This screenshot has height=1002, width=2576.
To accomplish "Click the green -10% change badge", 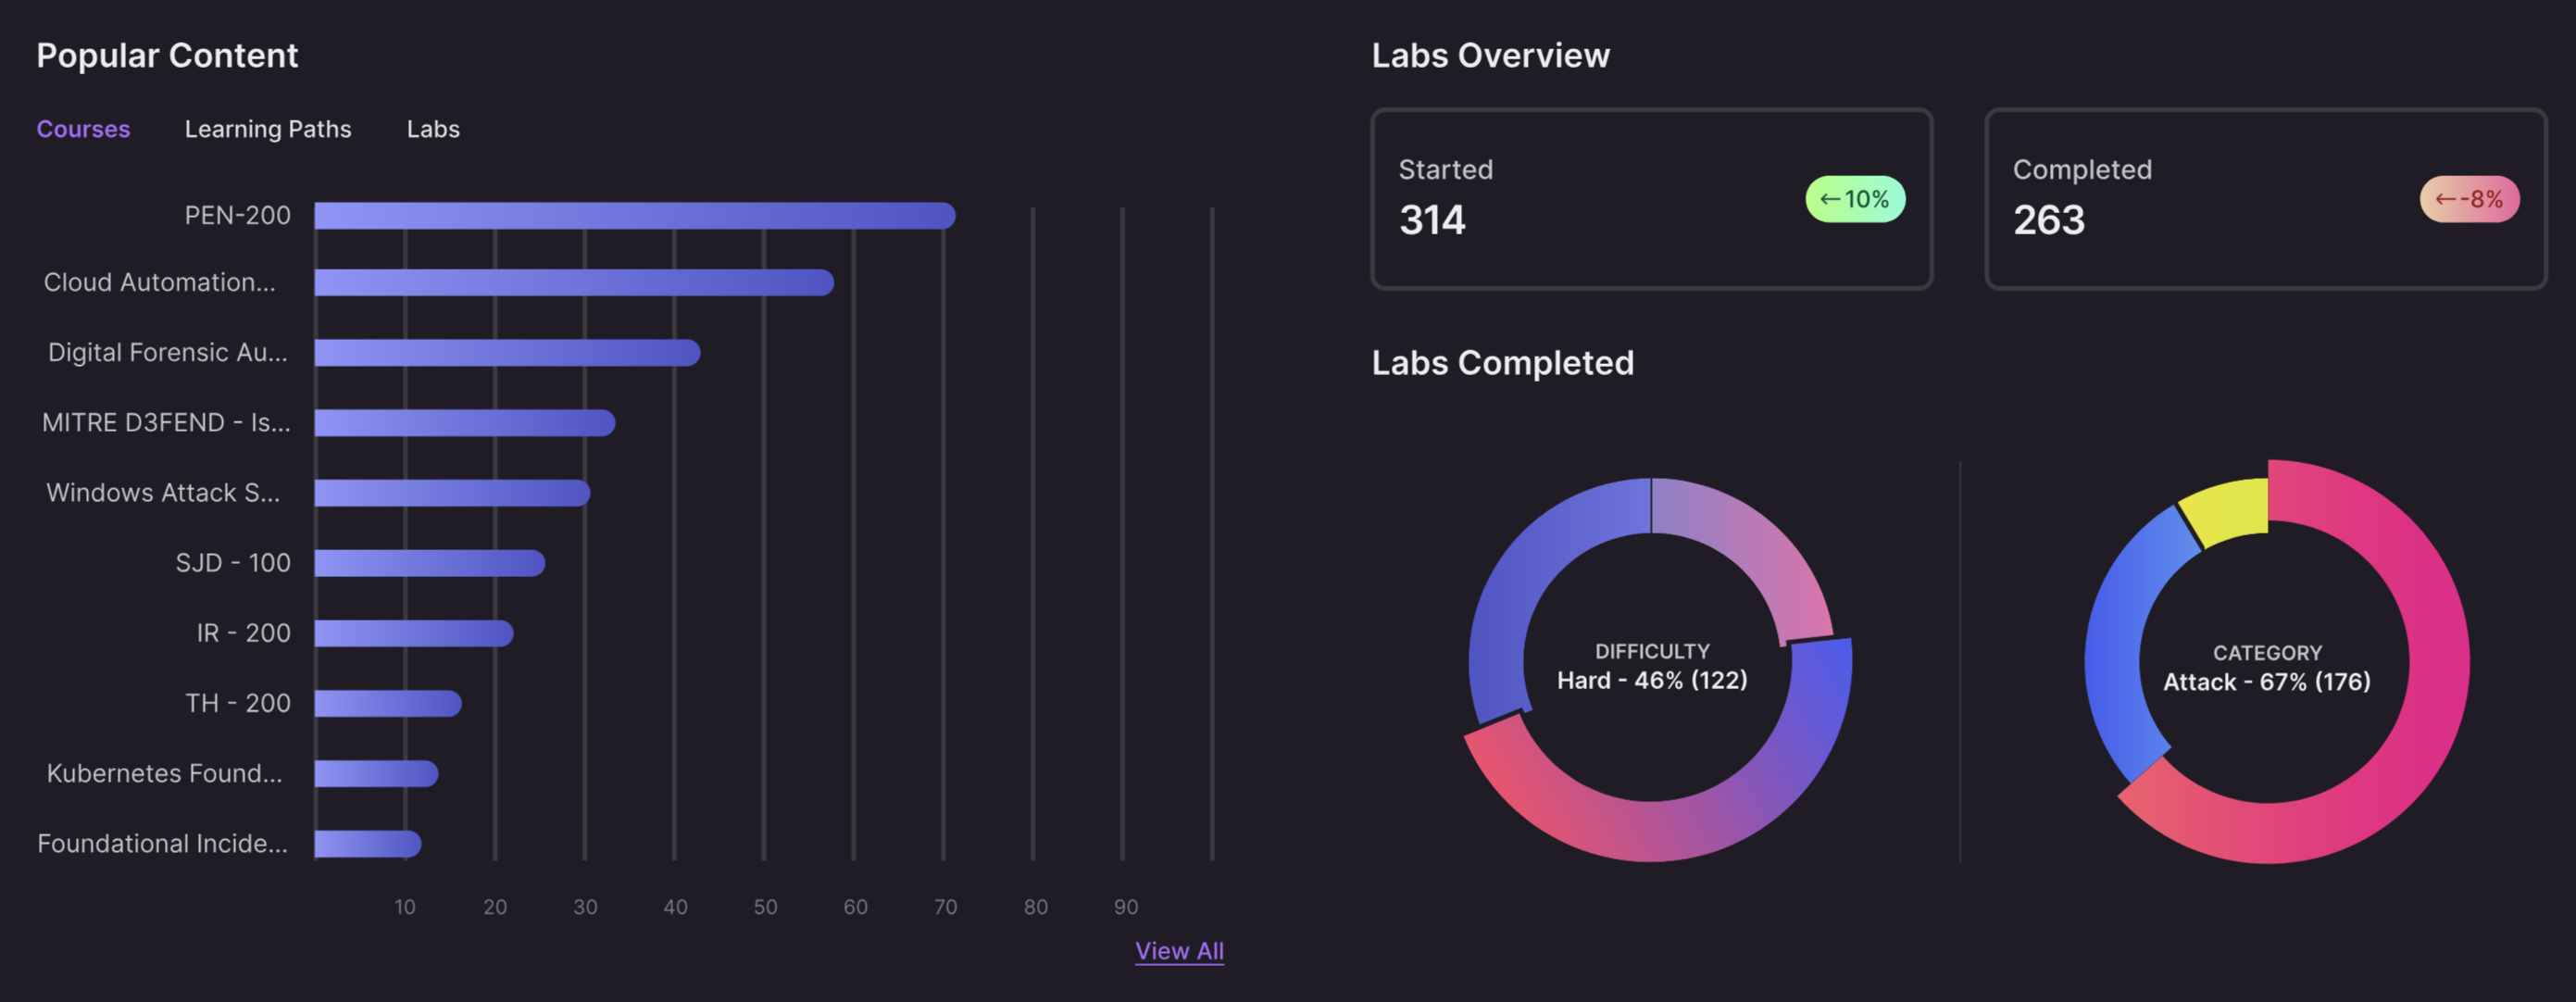I will (x=1855, y=199).
